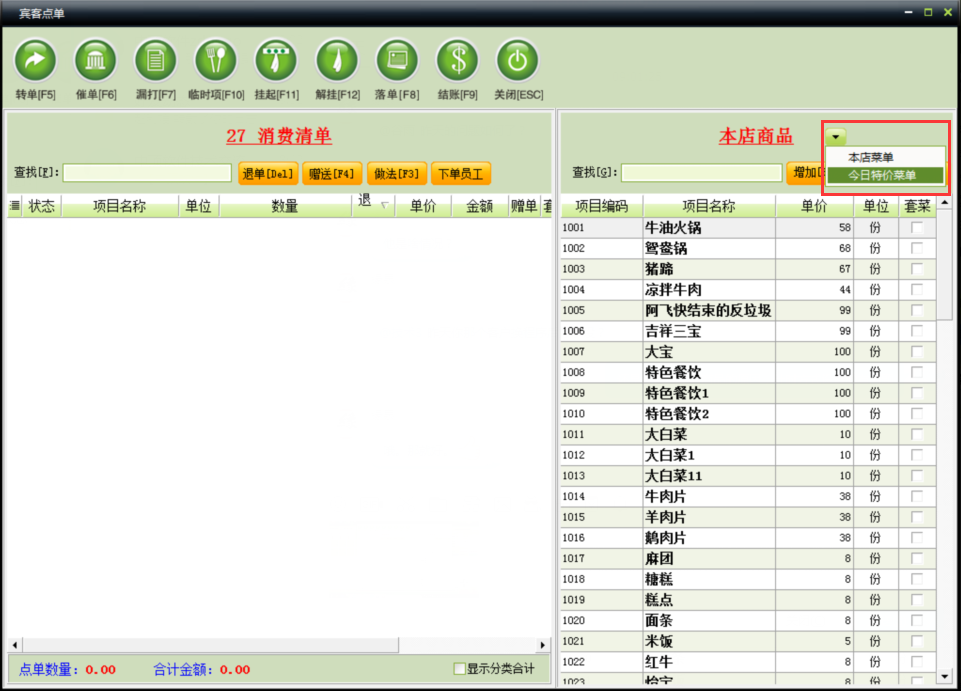Click the 赠送[F4] gift button
This screenshot has width=961, height=691.
coord(332,174)
